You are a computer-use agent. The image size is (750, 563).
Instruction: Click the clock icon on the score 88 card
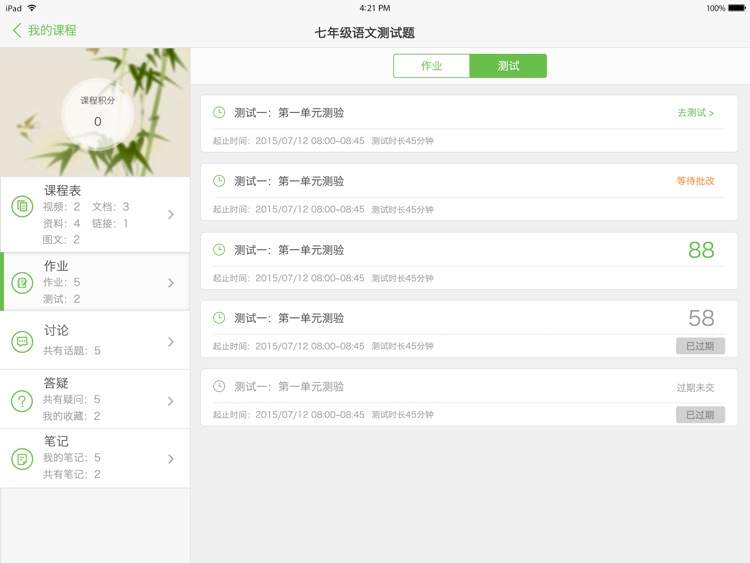pos(219,250)
